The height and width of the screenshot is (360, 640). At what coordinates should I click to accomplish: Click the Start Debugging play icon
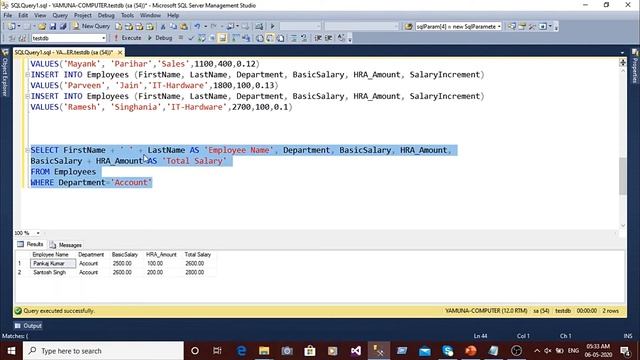click(273, 27)
